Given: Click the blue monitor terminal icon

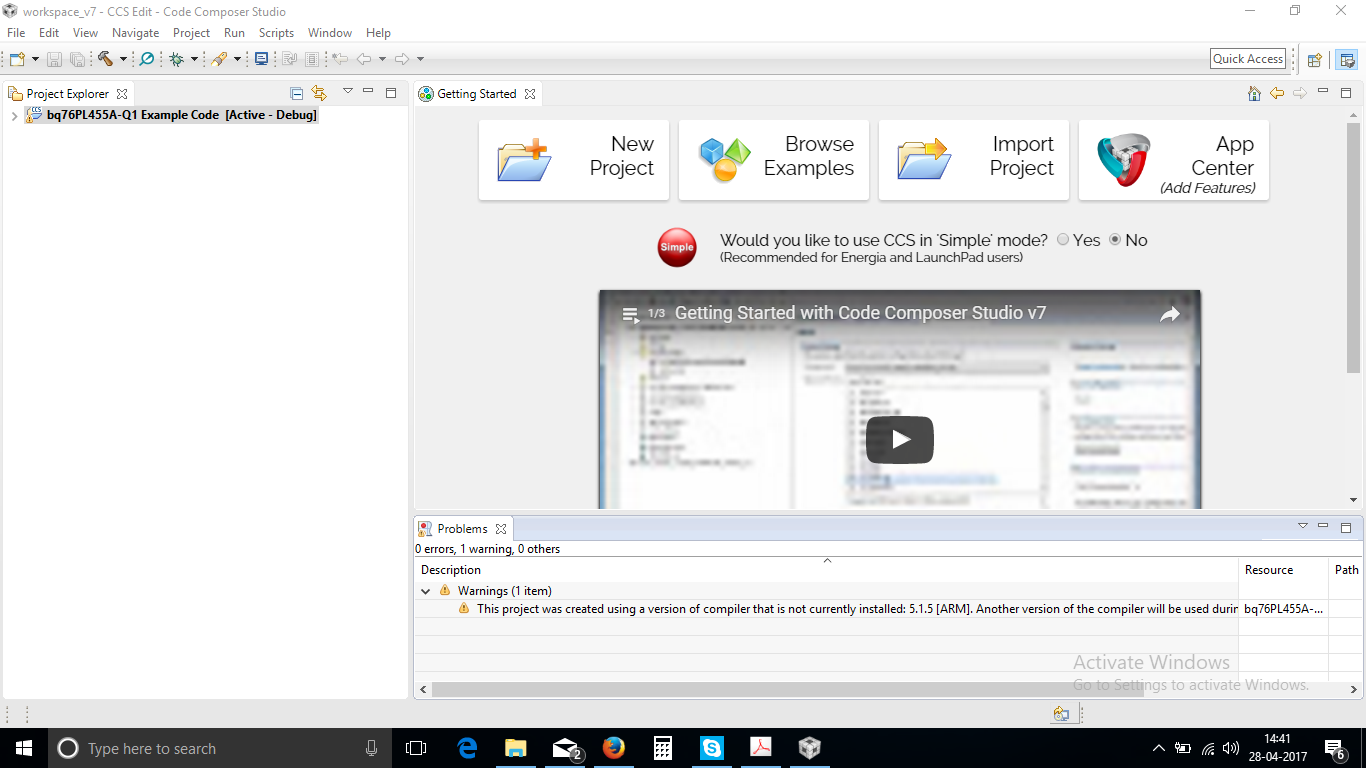Looking at the screenshot, I should pos(261,59).
